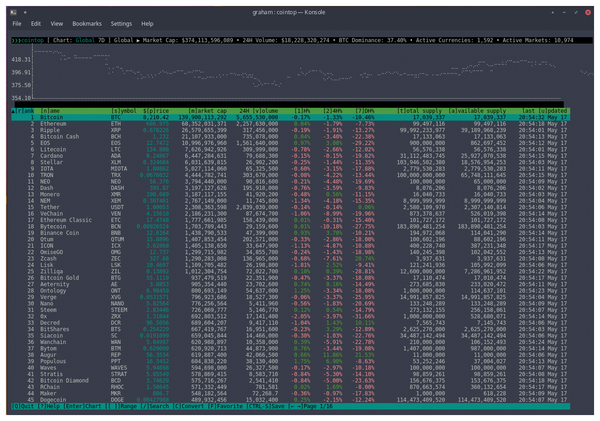Select the Dogecoin row
Viewport: 600px width, 421px height.
[291, 400]
